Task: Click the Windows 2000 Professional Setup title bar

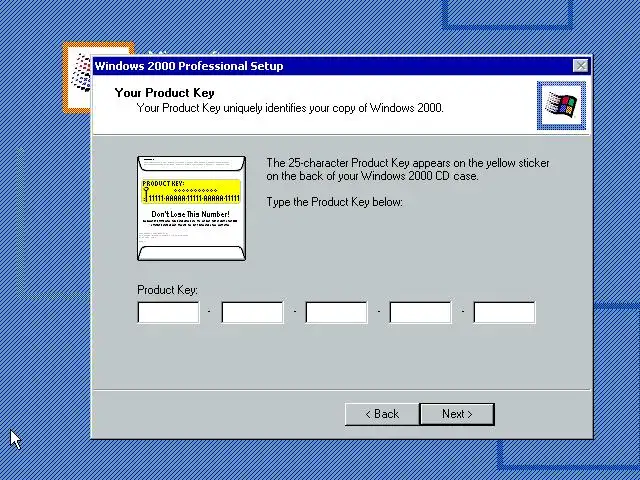Action: pos(332,66)
